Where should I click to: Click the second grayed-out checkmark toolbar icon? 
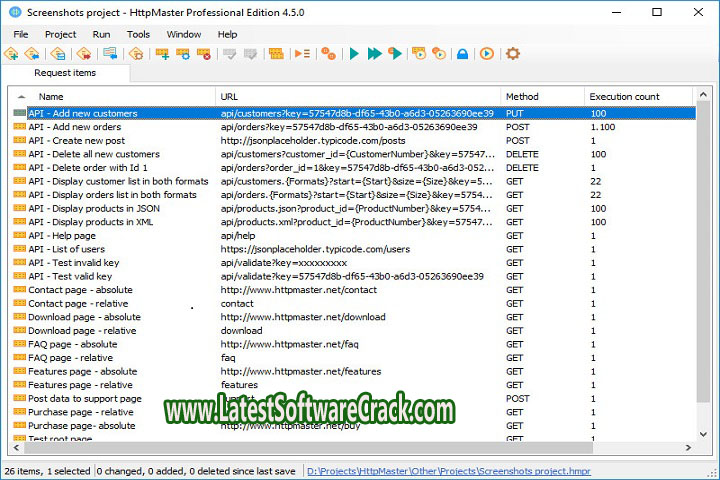(x=250, y=54)
